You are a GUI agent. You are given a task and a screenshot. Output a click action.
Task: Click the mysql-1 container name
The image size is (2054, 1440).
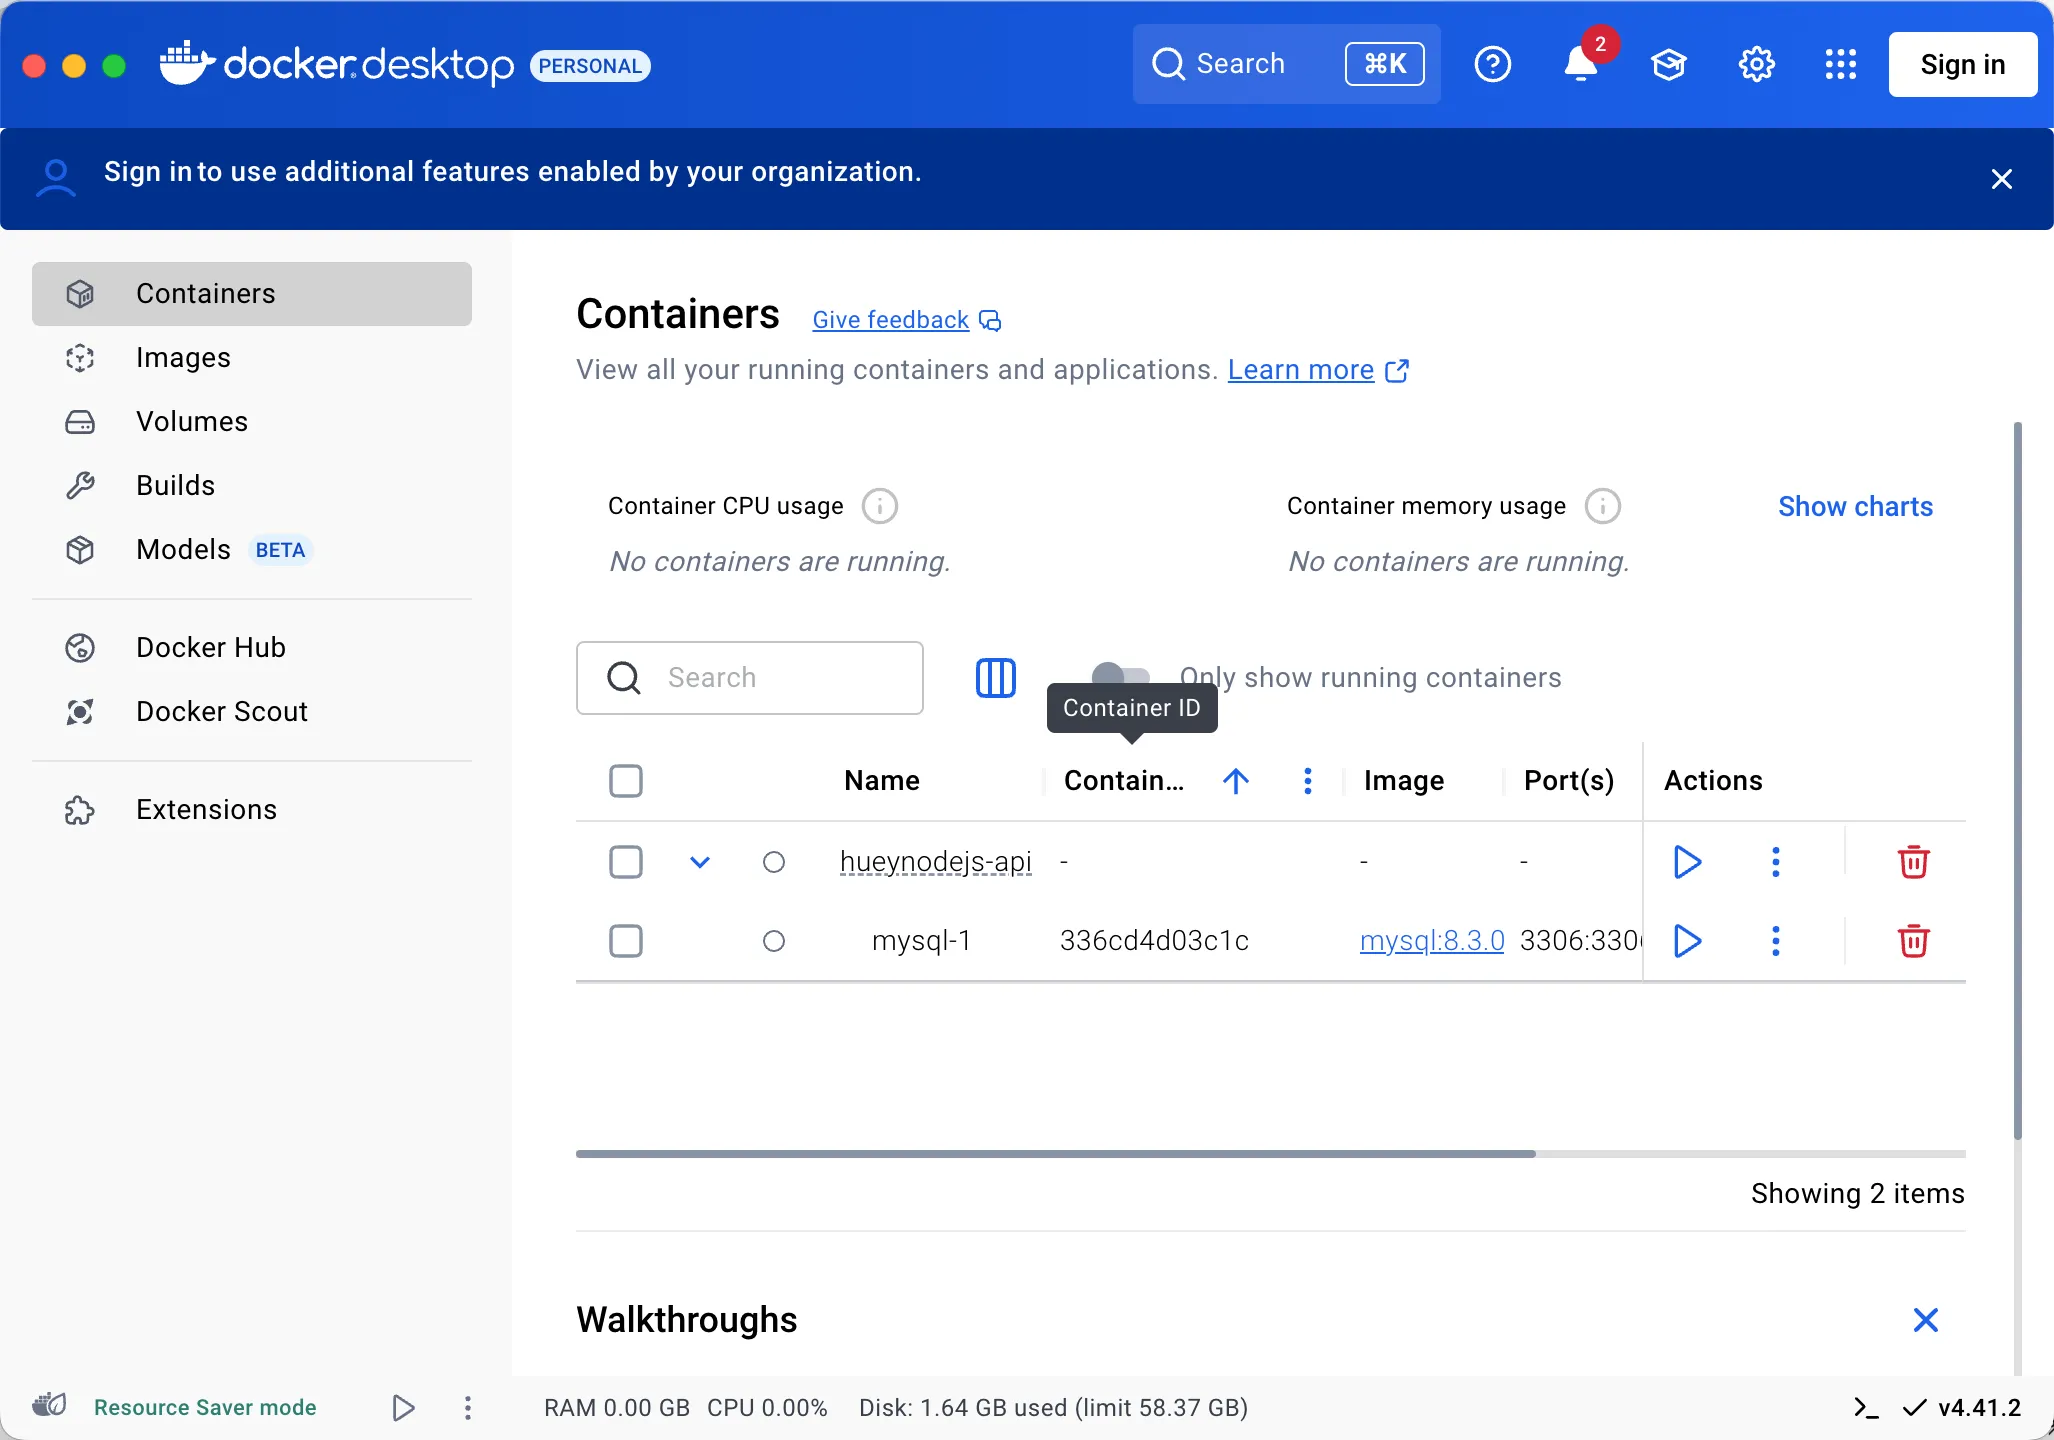click(921, 941)
